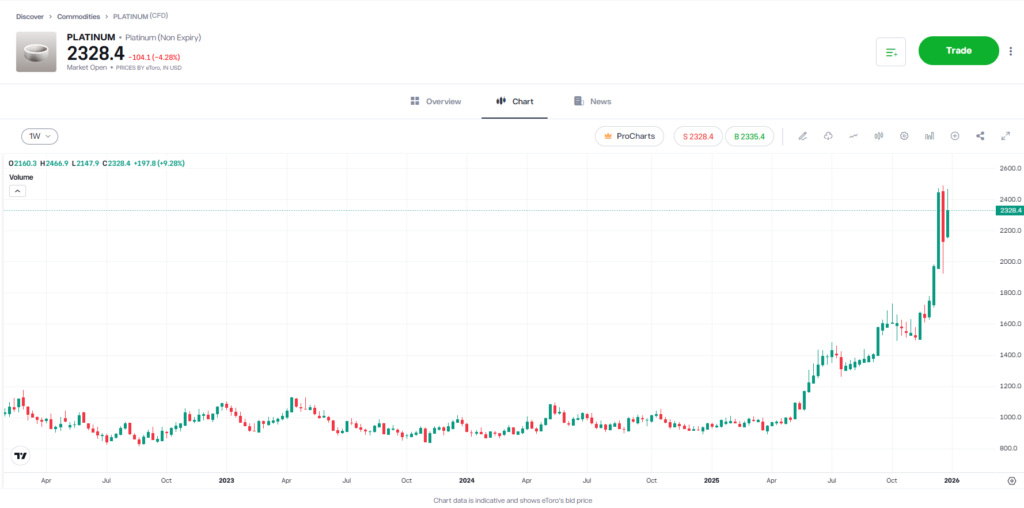Share the chart via share icon
Screen dimensions: 1024x508
pos(980,136)
